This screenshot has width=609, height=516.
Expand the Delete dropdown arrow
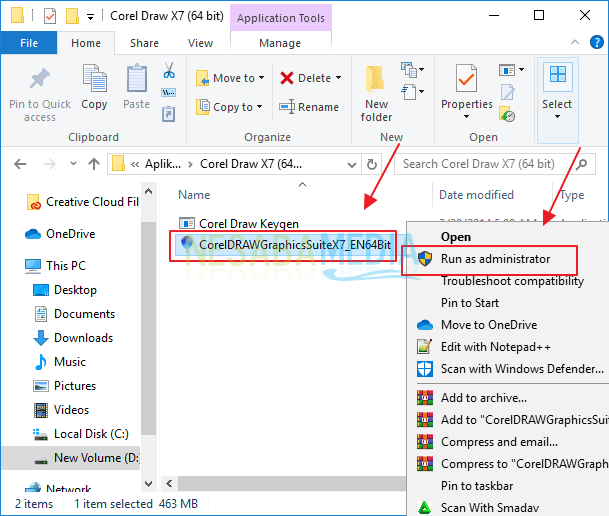click(x=339, y=78)
